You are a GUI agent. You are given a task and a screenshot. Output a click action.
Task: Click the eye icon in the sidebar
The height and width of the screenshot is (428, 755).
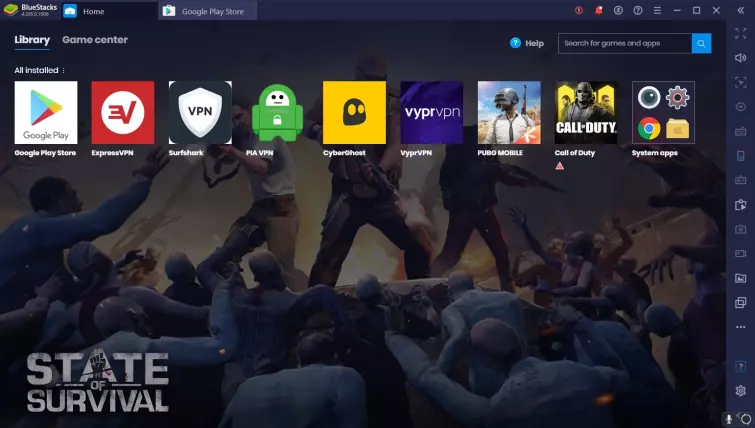click(741, 106)
